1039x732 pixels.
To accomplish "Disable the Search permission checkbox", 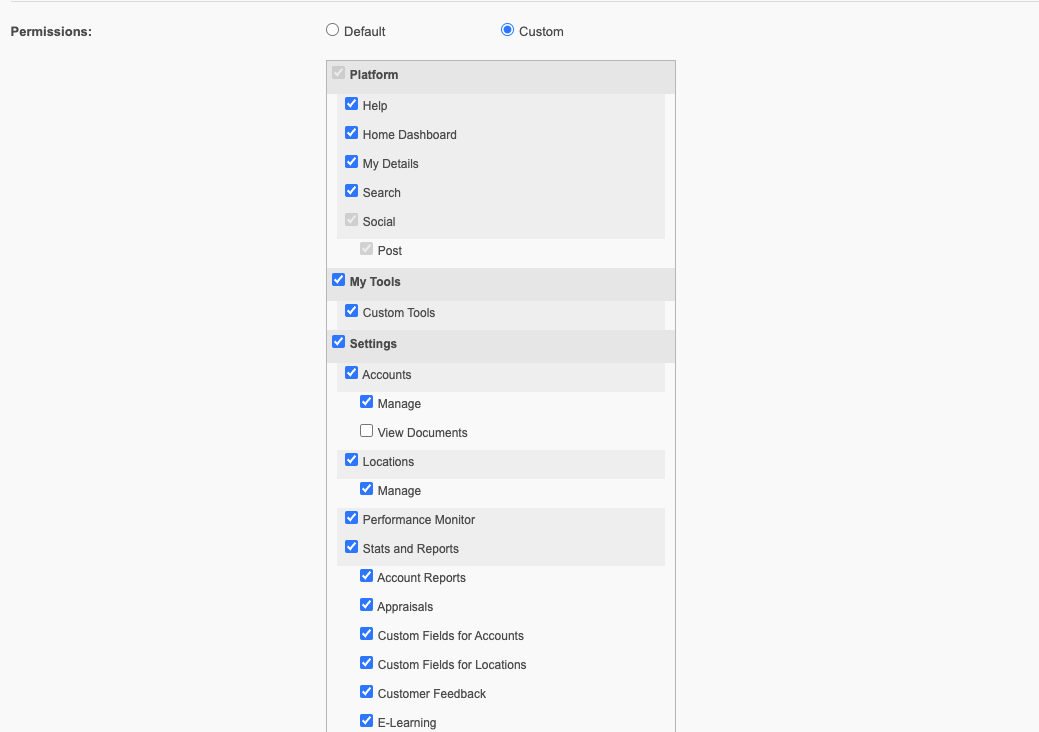I will pyautogui.click(x=352, y=191).
